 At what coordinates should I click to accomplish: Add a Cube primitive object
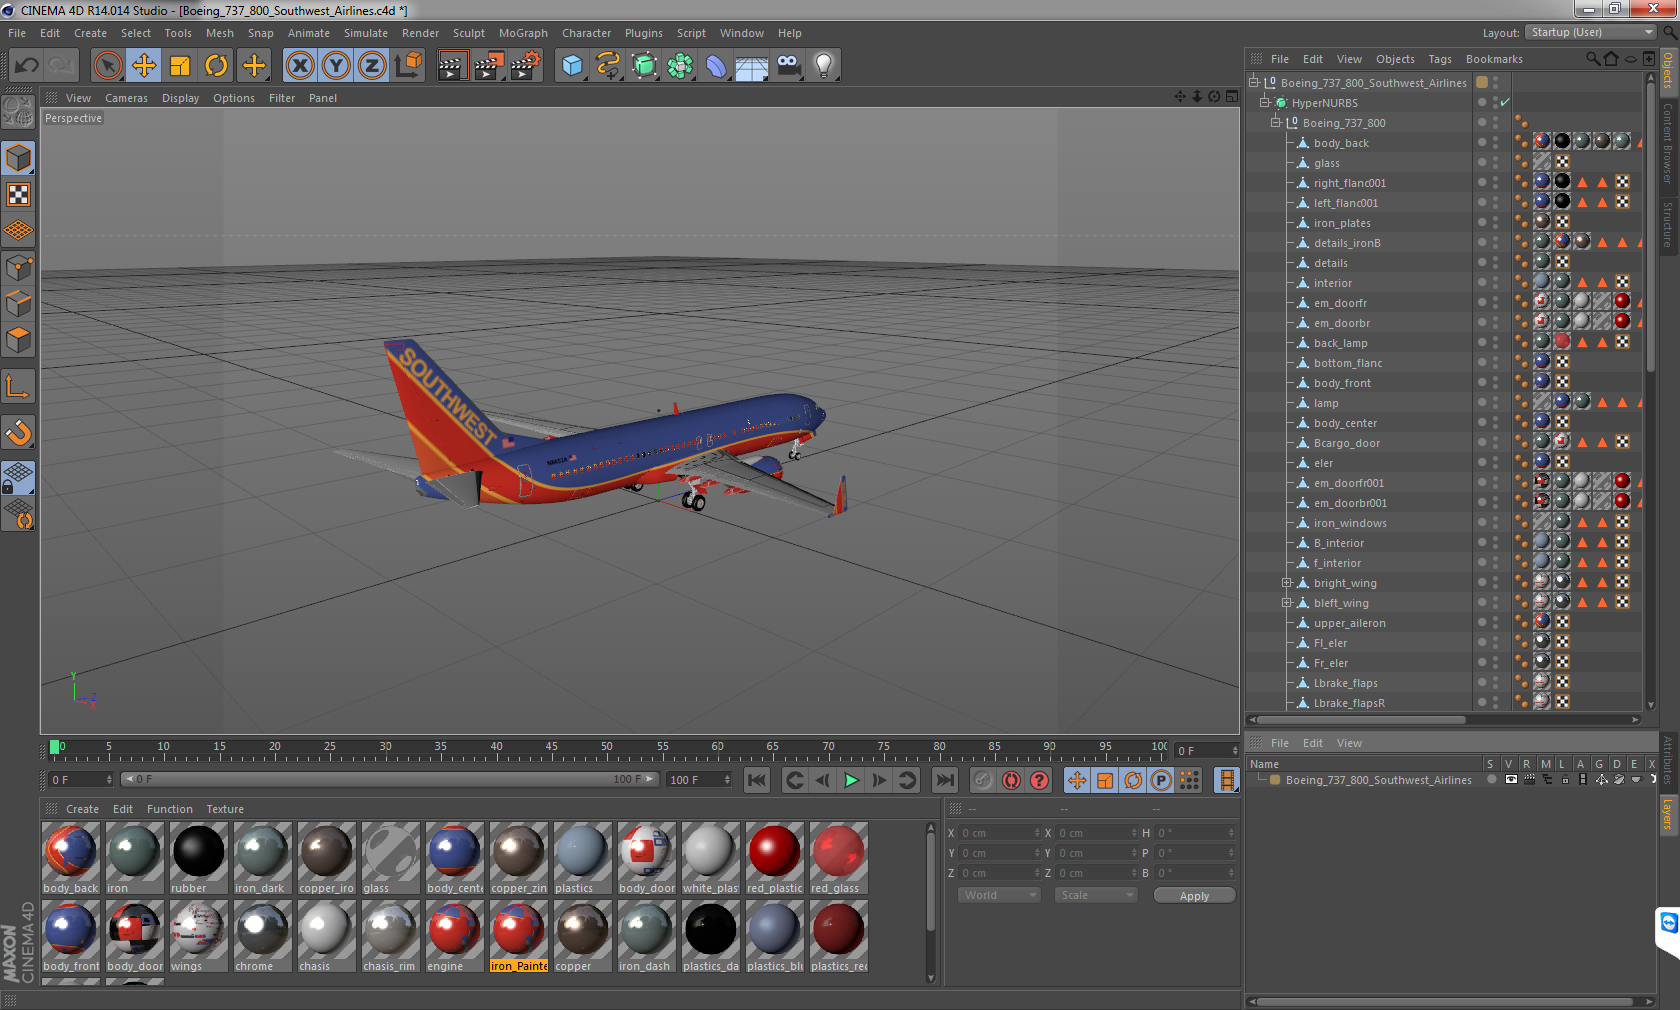(x=572, y=66)
